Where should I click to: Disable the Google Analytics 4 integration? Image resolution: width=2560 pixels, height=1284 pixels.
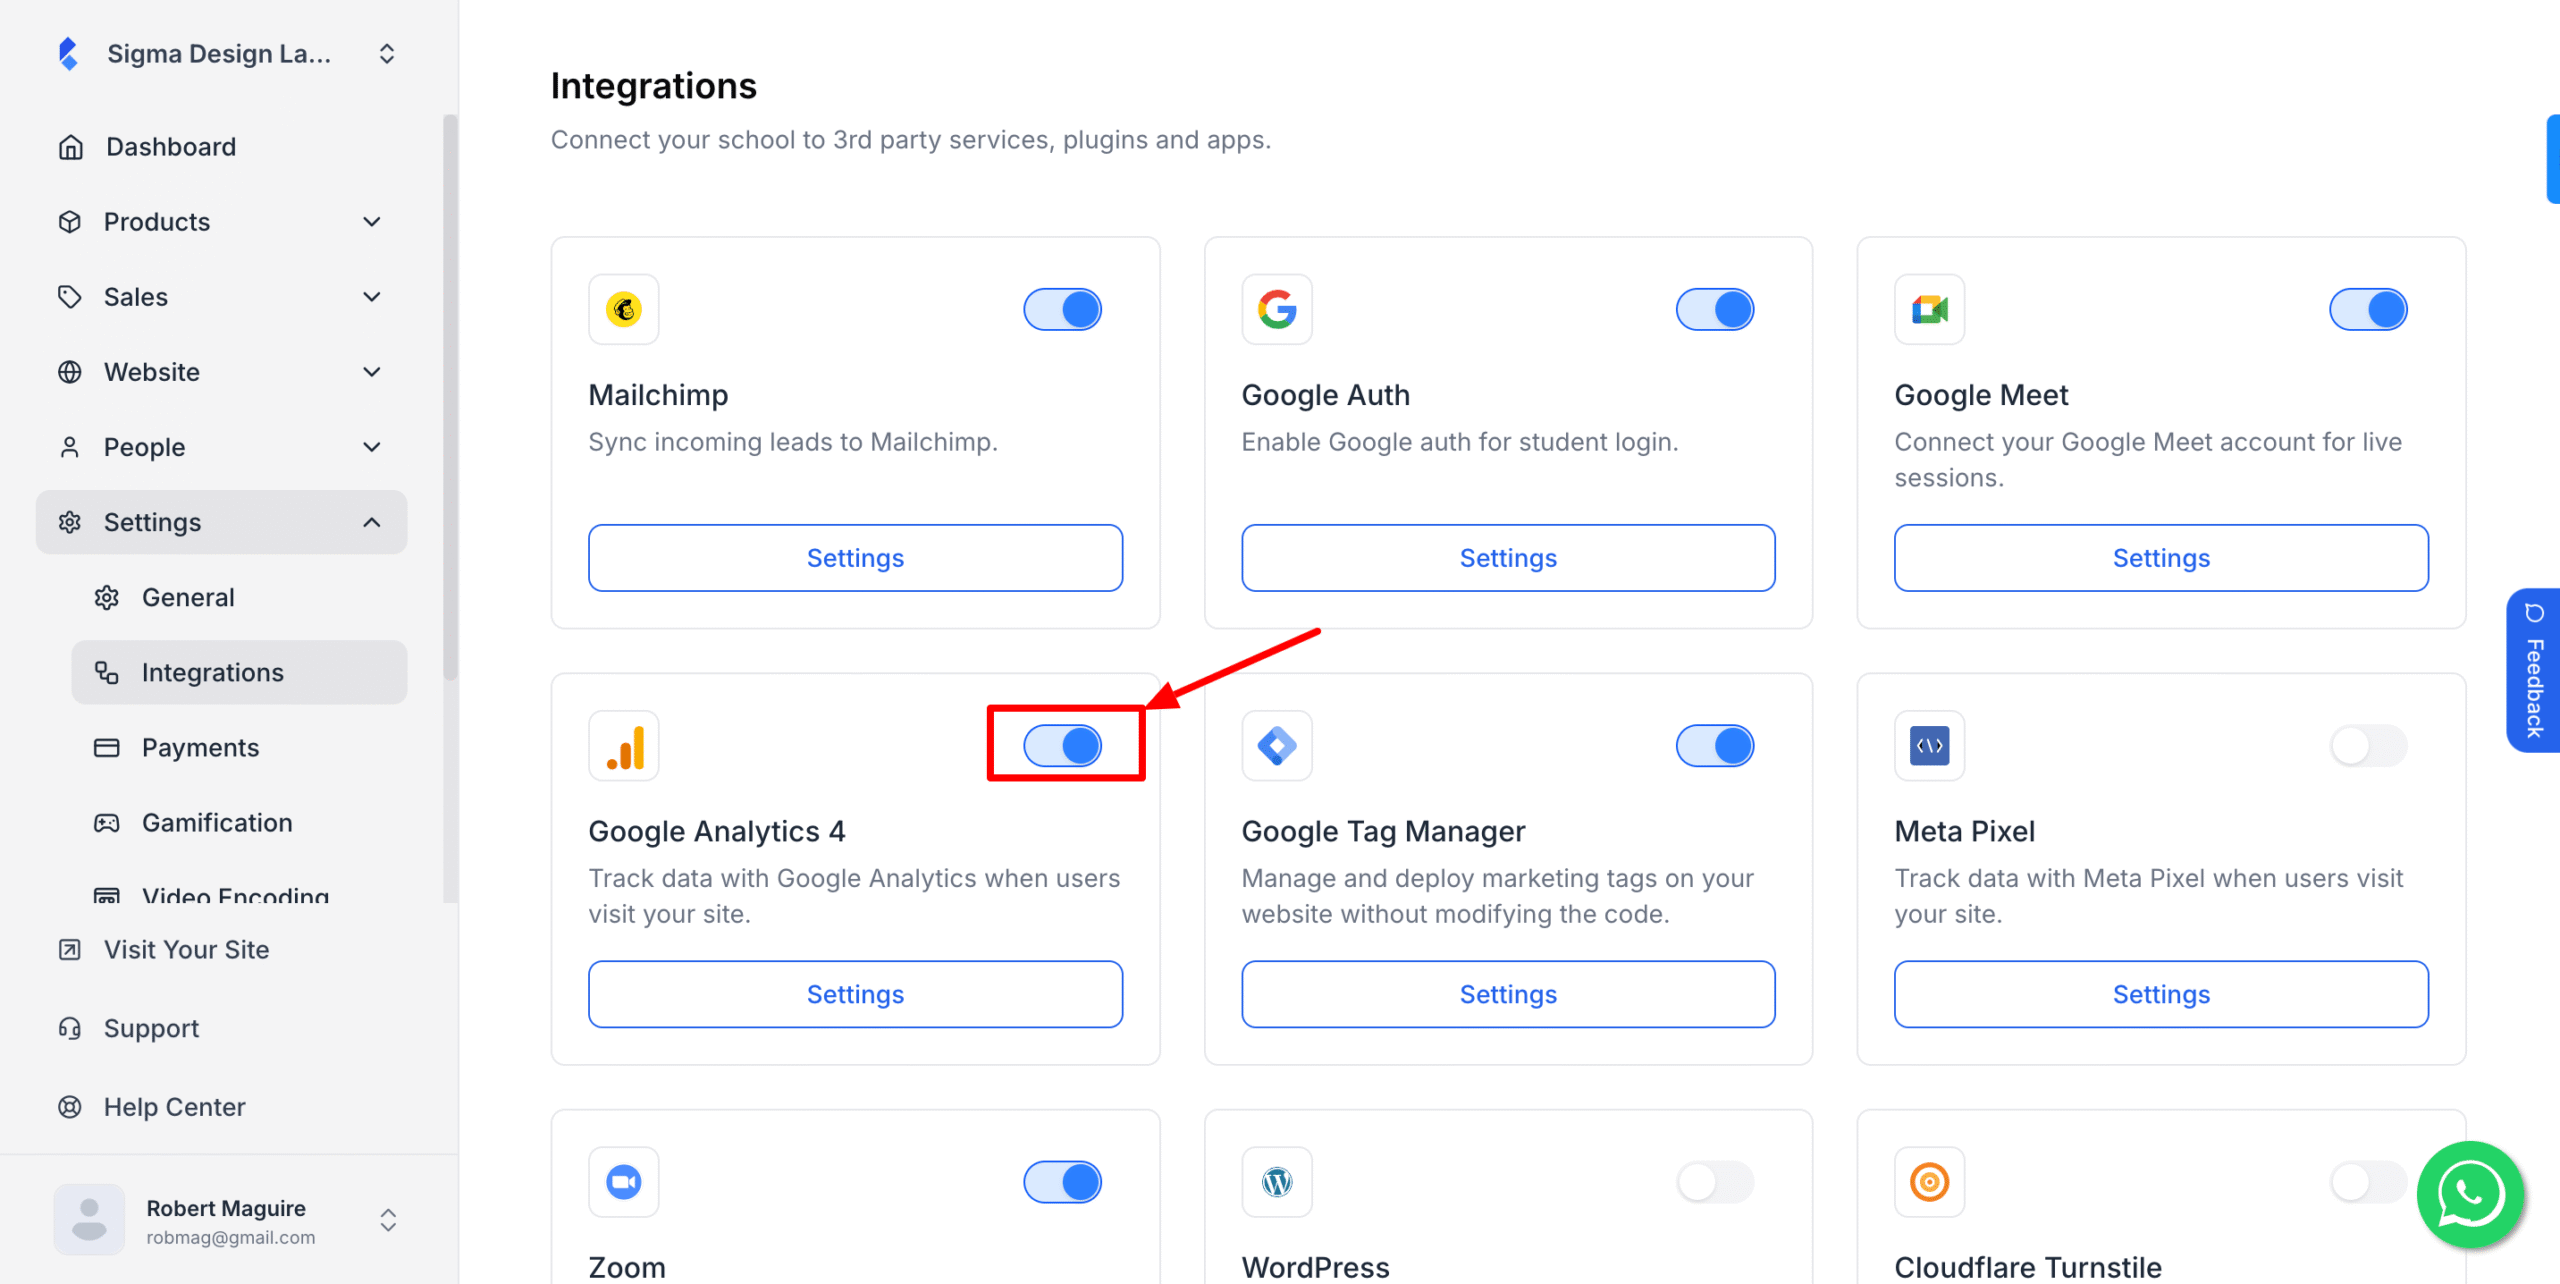click(x=1064, y=745)
